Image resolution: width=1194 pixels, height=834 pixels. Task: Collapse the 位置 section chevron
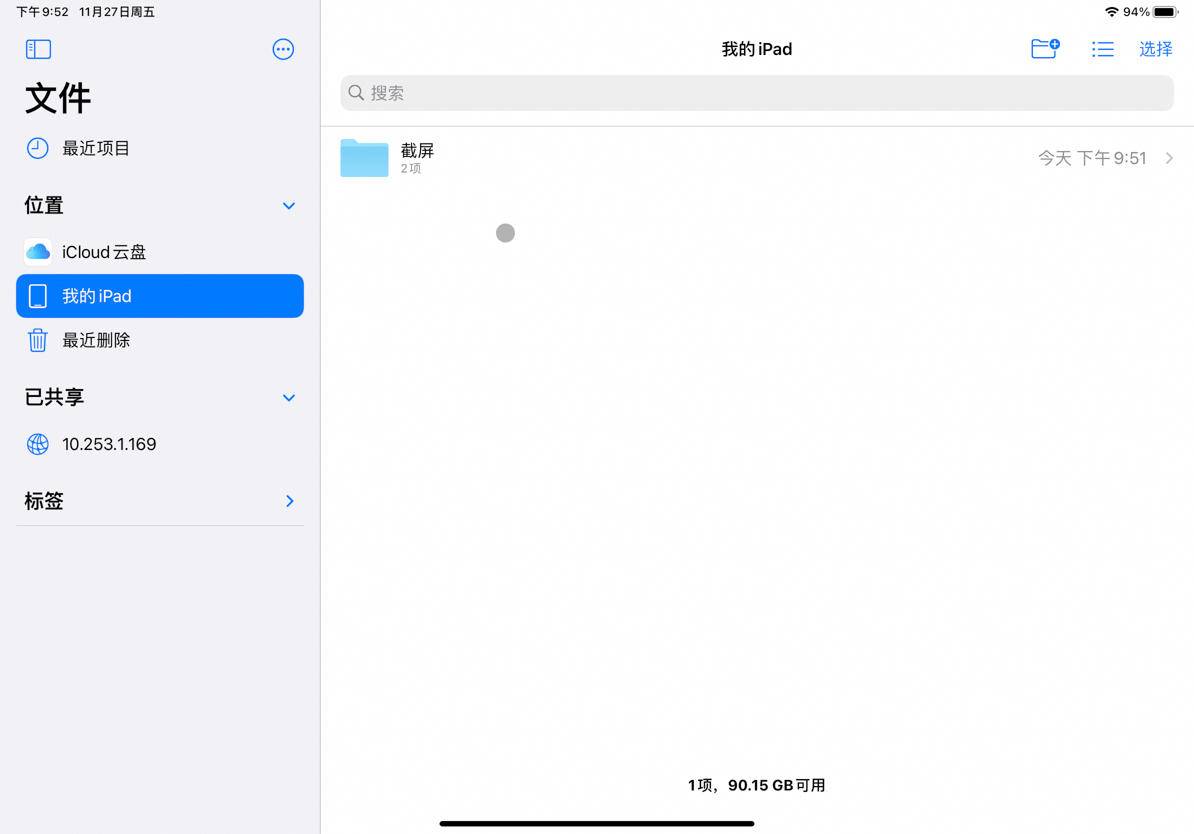pyautogui.click(x=289, y=206)
